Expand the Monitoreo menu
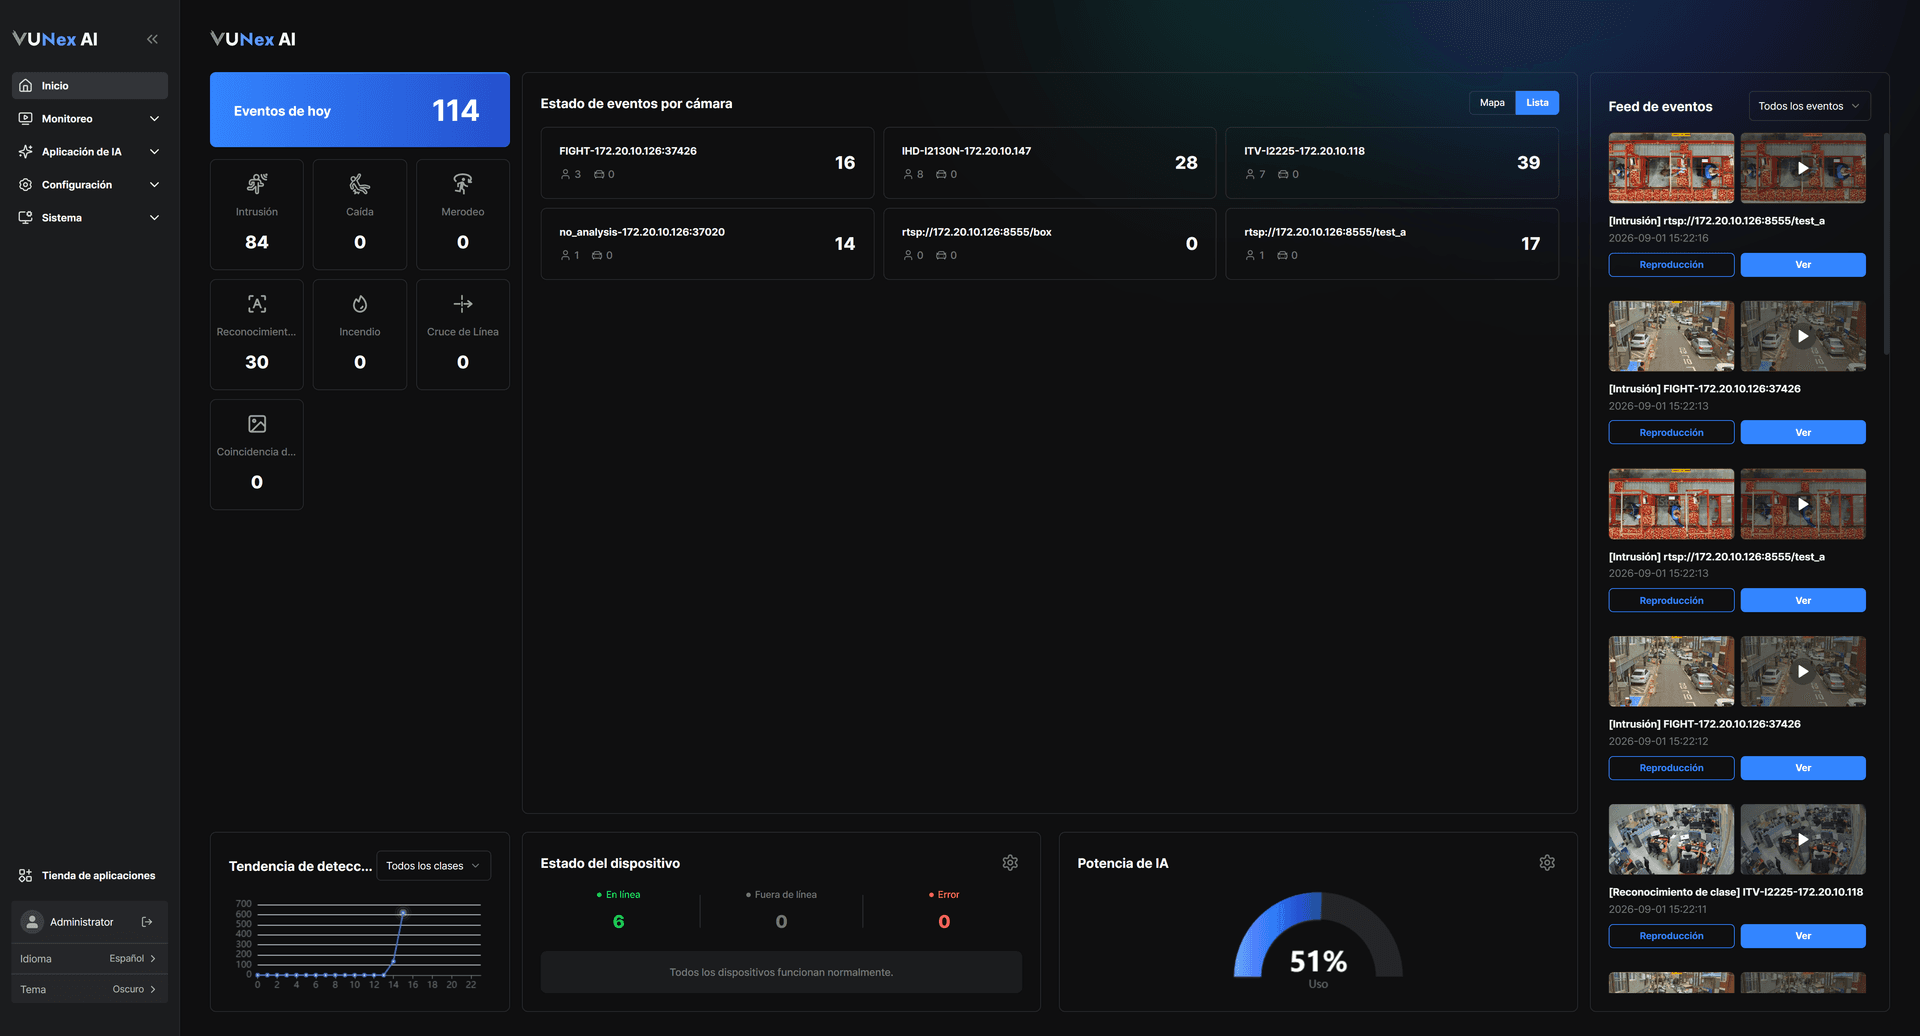The width and height of the screenshot is (1920, 1036). 154,119
